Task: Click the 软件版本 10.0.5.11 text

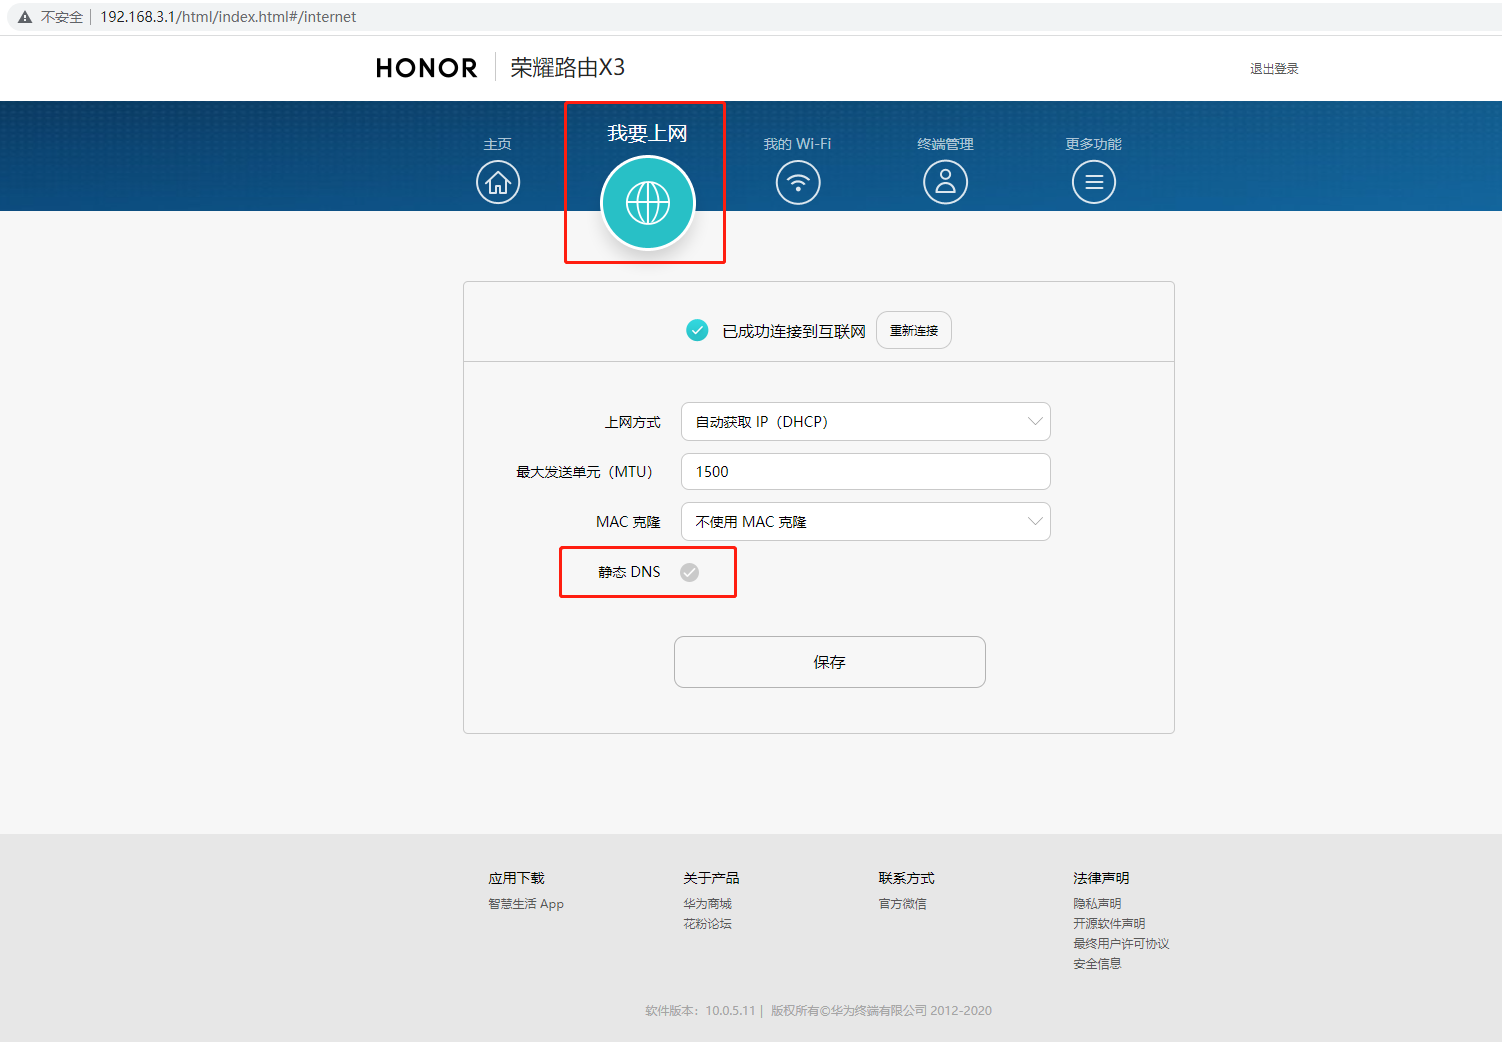Action: [700, 1011]
